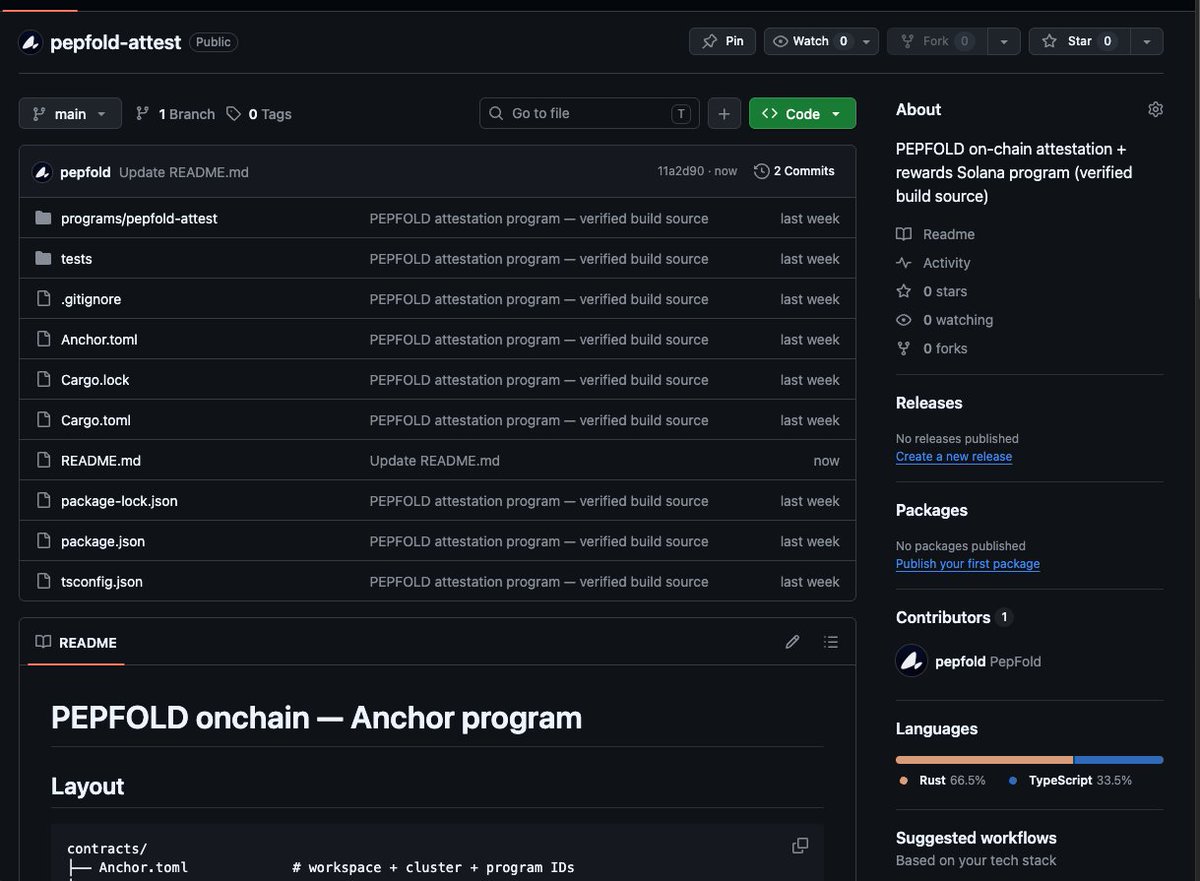Open the Cargo.lock file
The image size is (1200, 881).
(x=95, y=380)
